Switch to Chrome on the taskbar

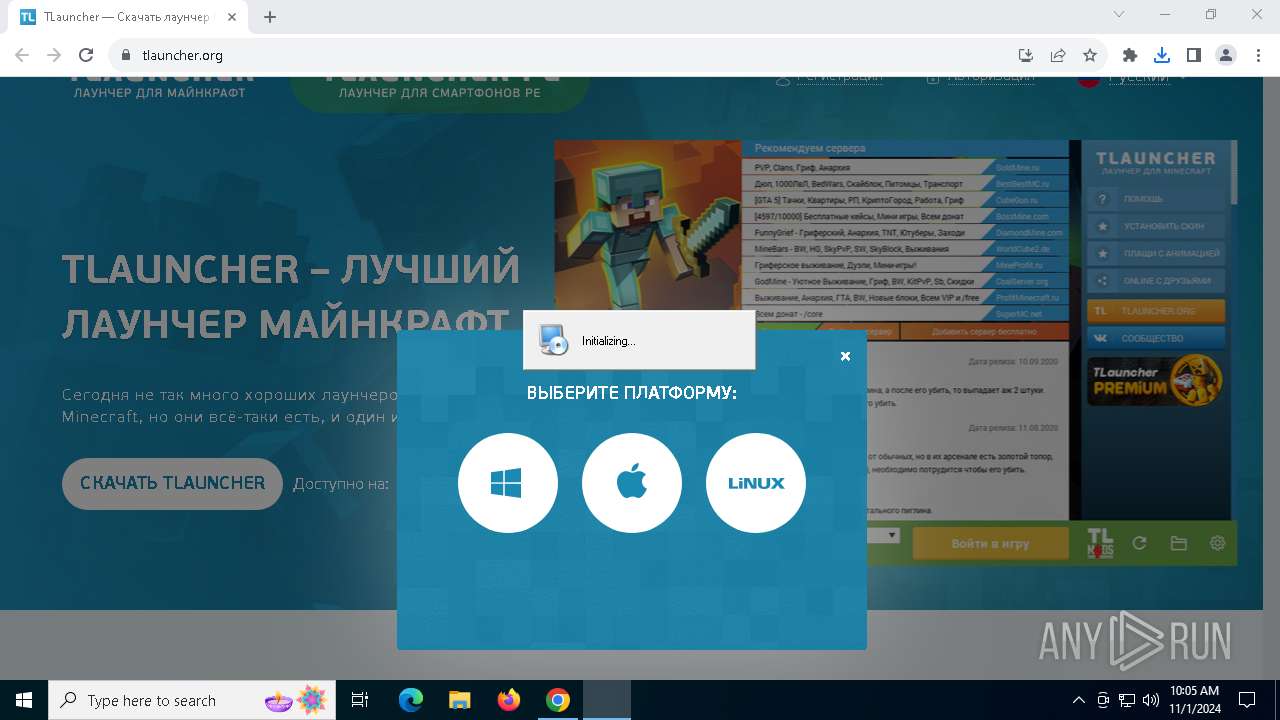[x=558, y=700]
